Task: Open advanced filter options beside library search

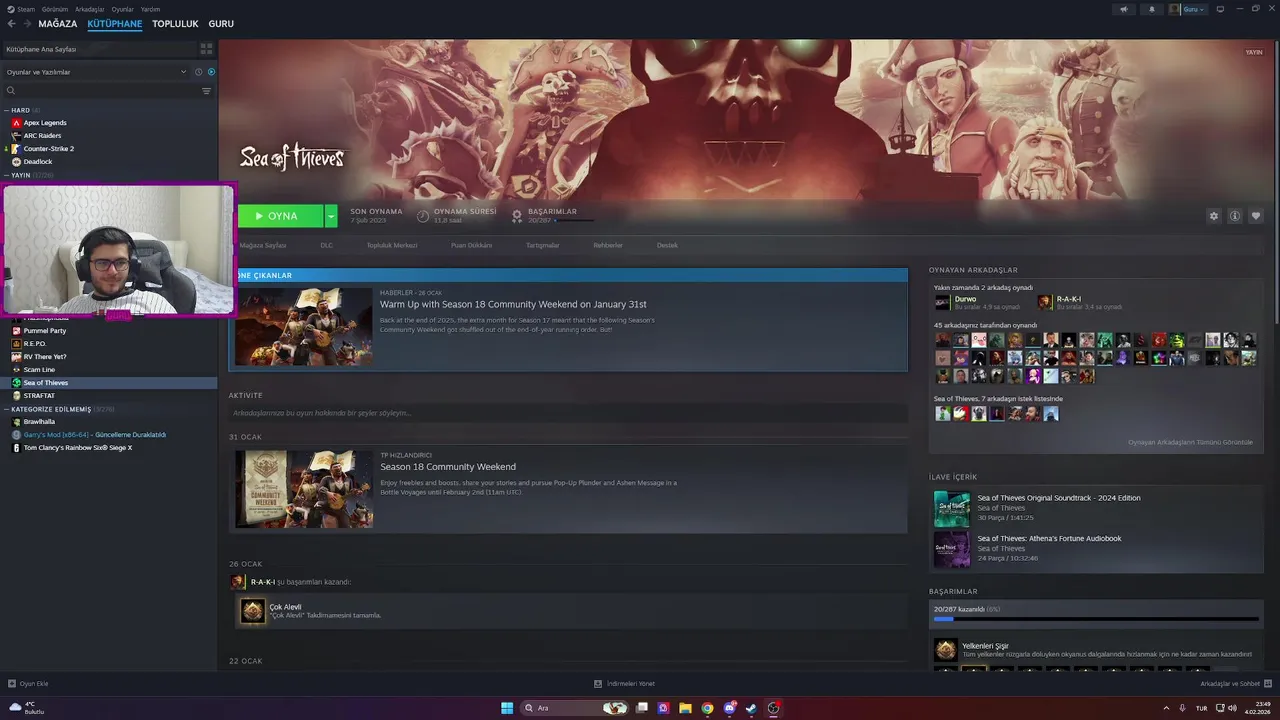Action: coord(206,91)
